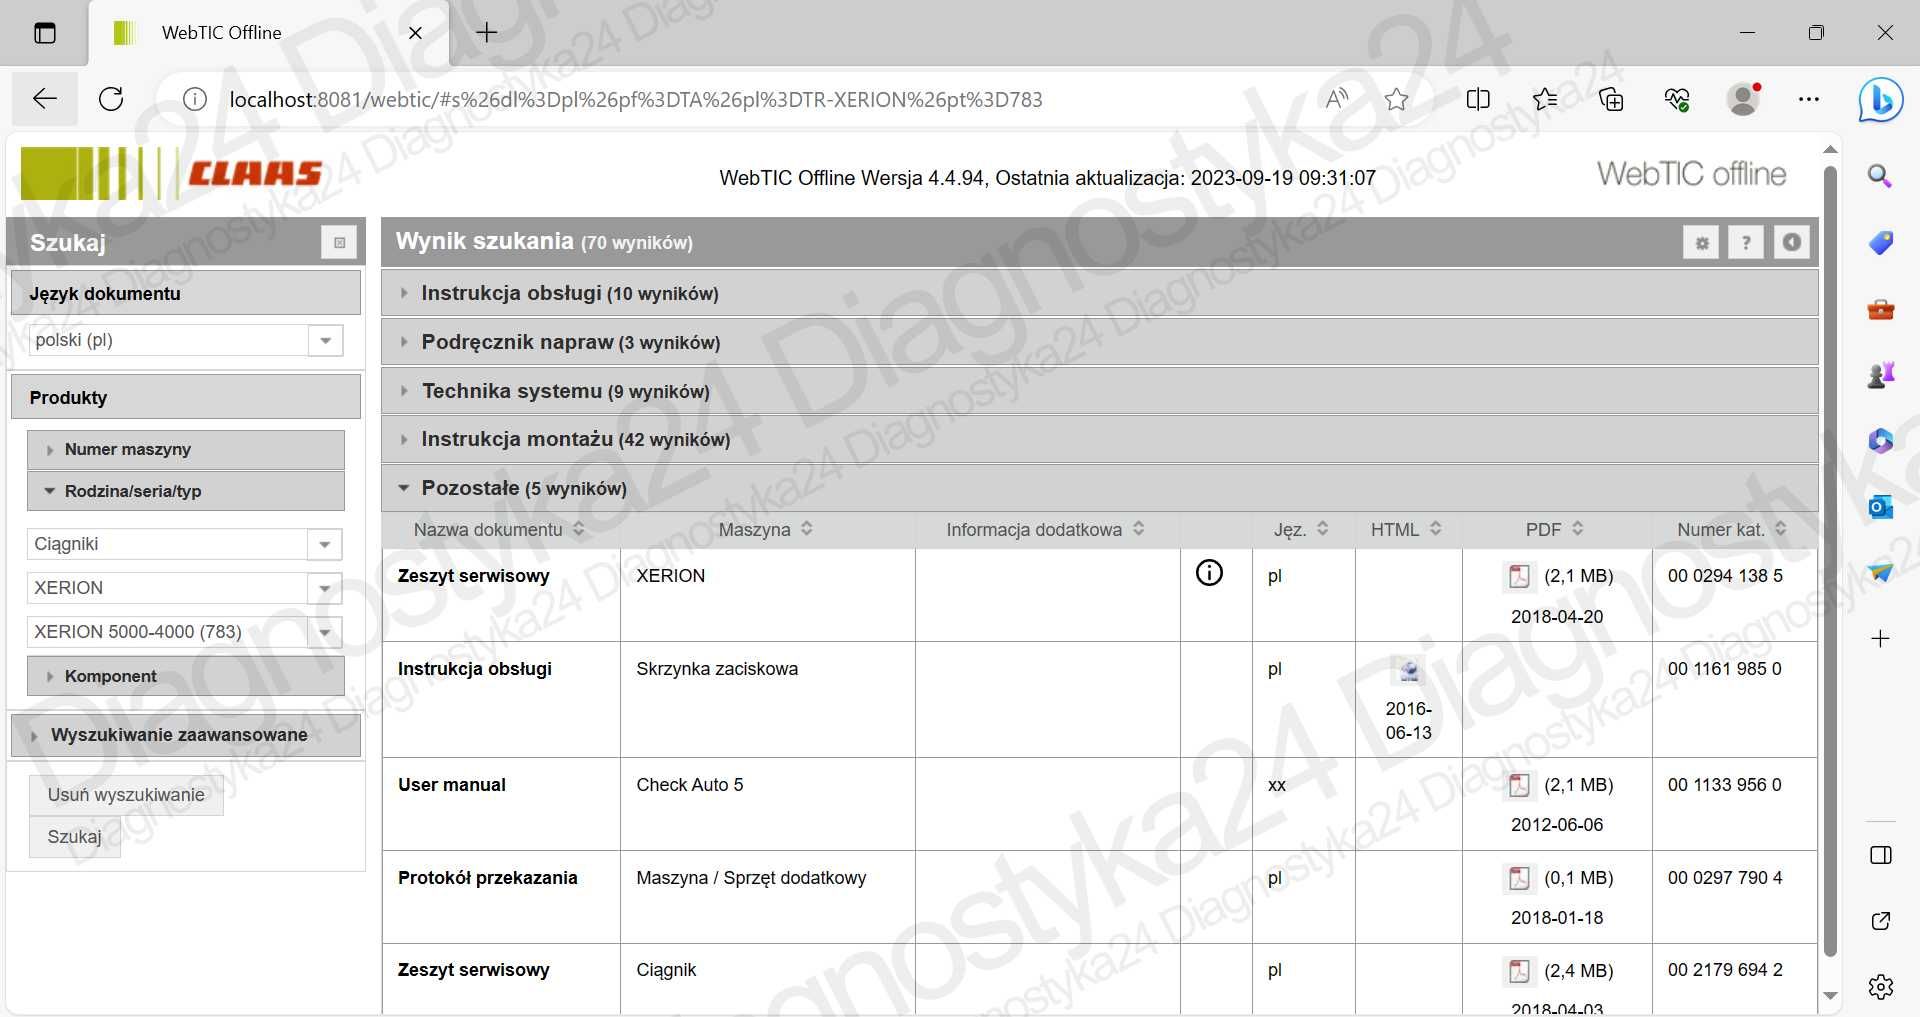Open PDF icon for User manual Check Auto 5
This screenshot has width=1920, height=1017.
coord(1519,785)
